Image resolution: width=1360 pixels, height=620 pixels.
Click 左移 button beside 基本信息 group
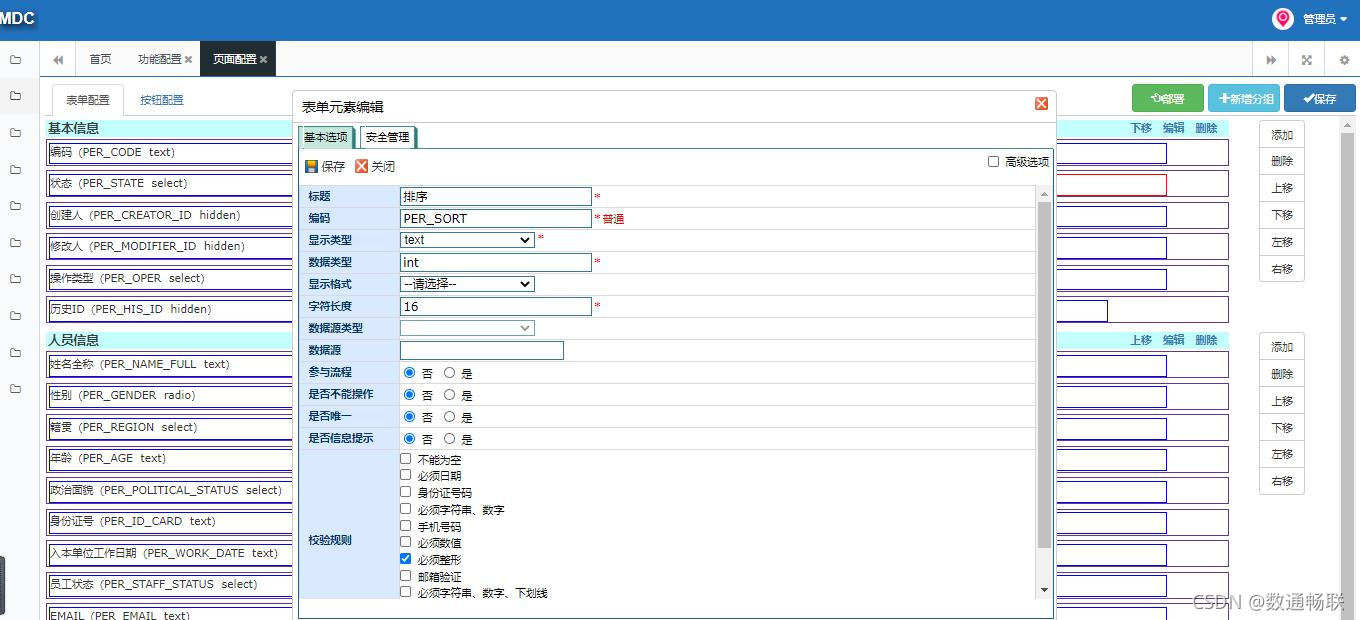[x=1282, y=242]
